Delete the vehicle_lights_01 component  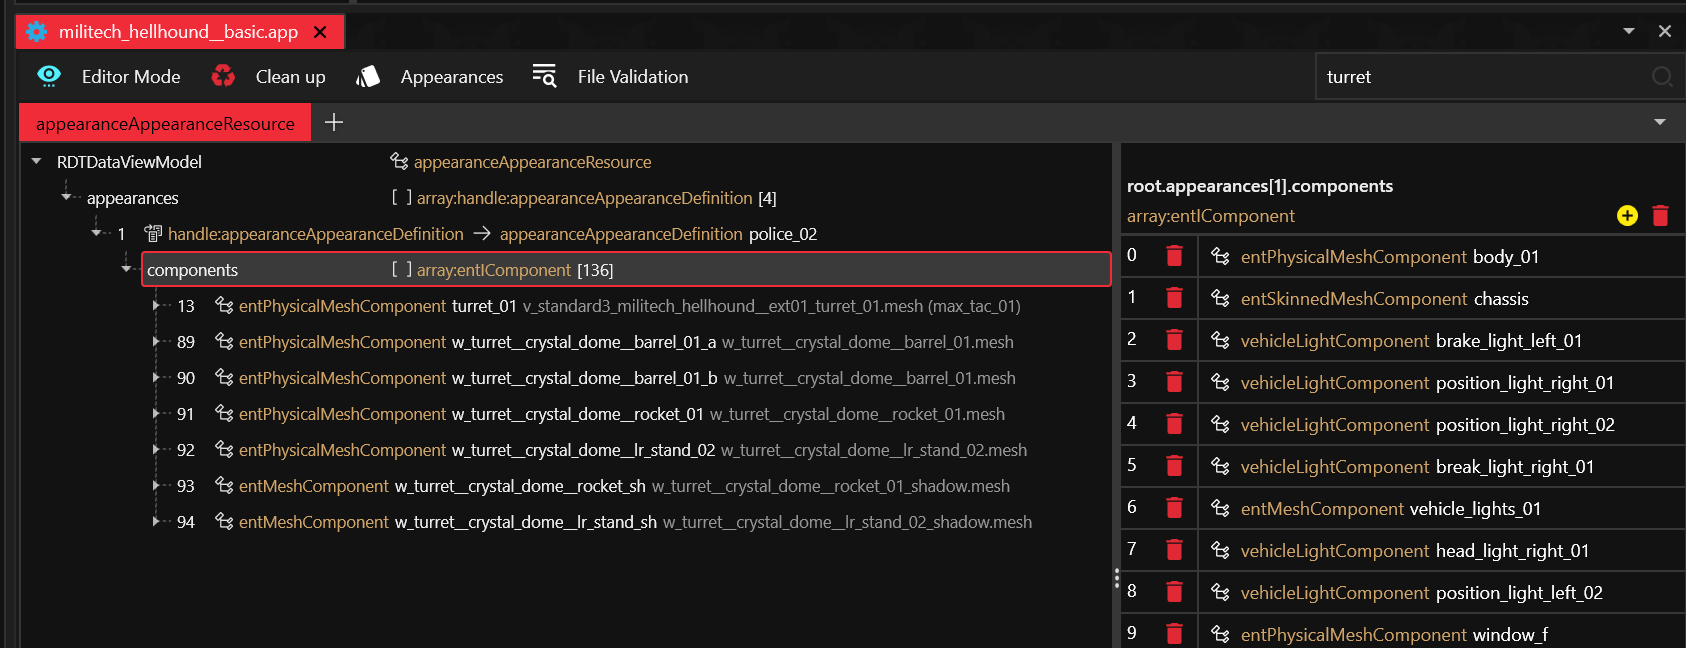[x=1174, y=509]
